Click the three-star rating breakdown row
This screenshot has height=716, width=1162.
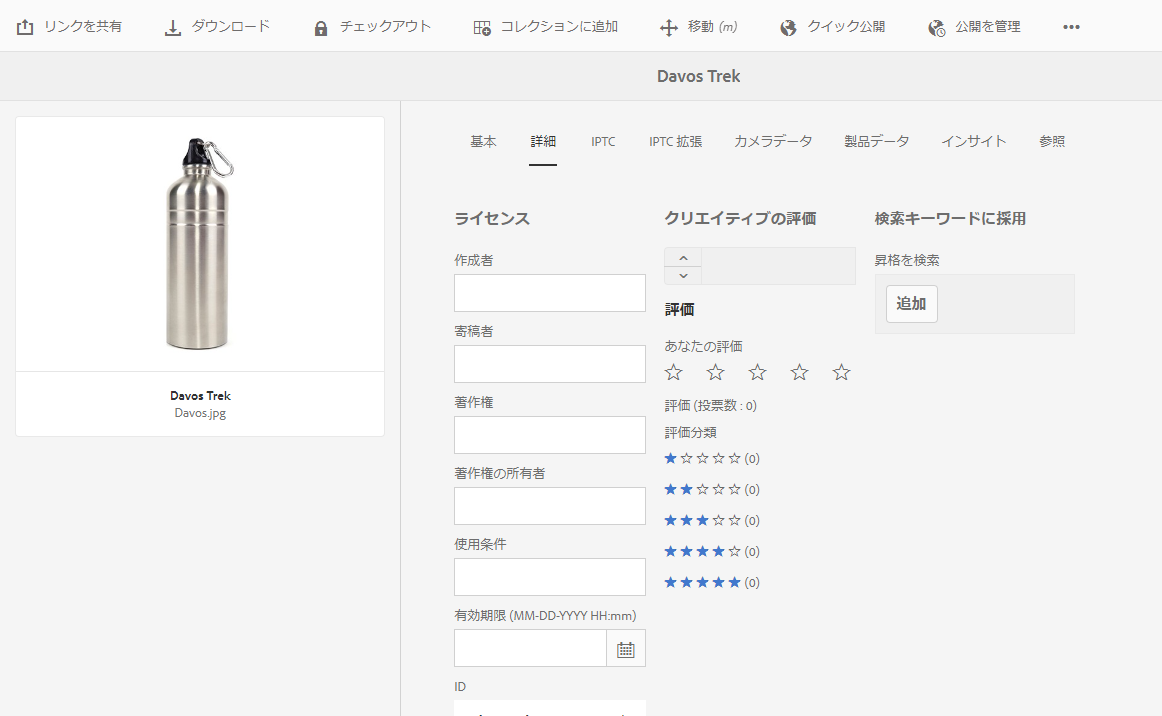coord(712,521)
